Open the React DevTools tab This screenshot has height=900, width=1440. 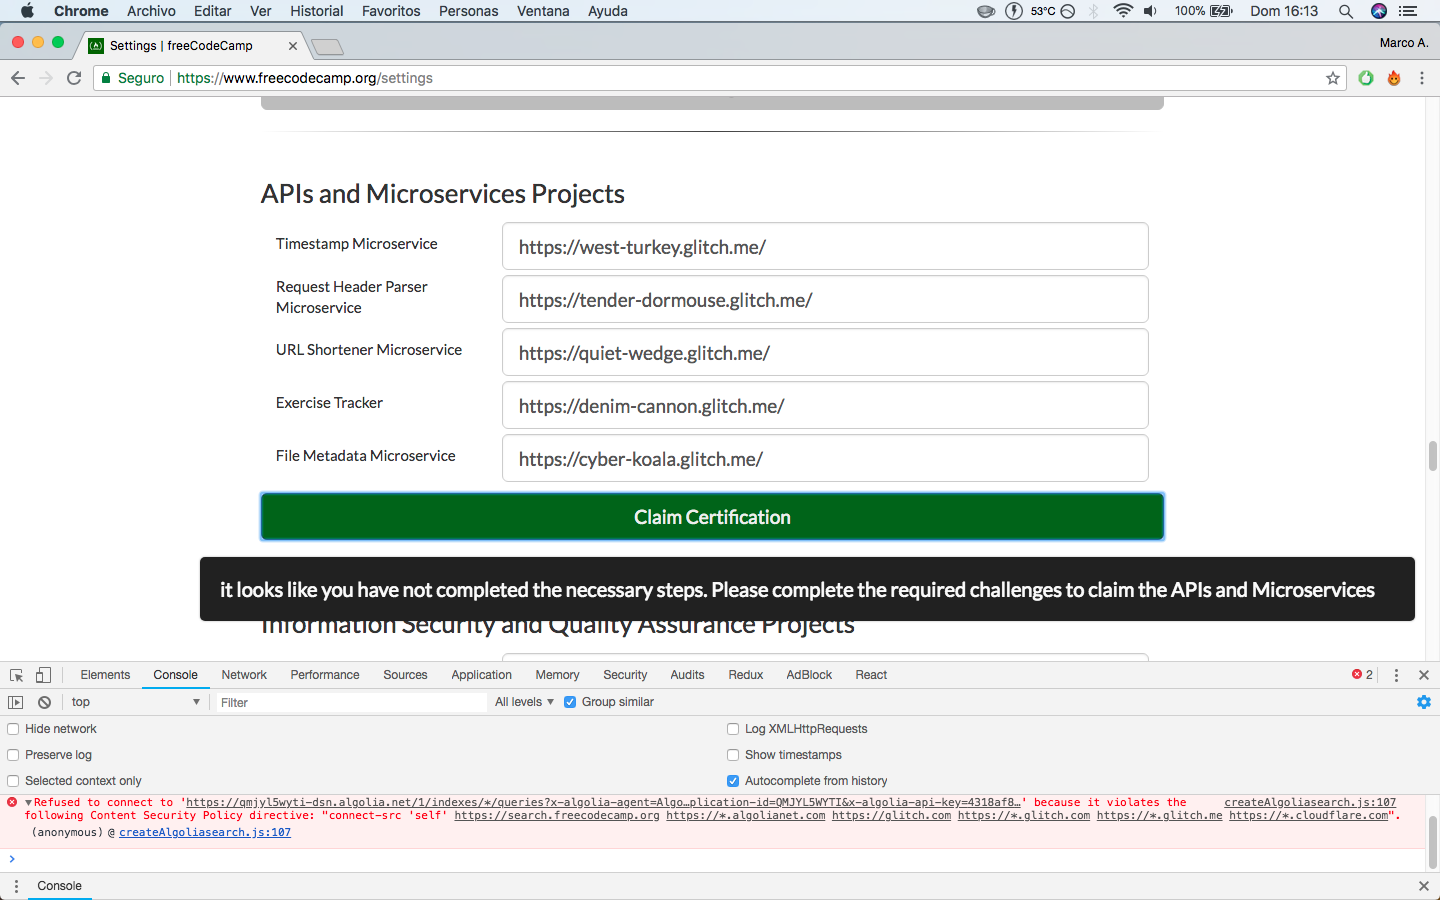(x=871, y=675)
